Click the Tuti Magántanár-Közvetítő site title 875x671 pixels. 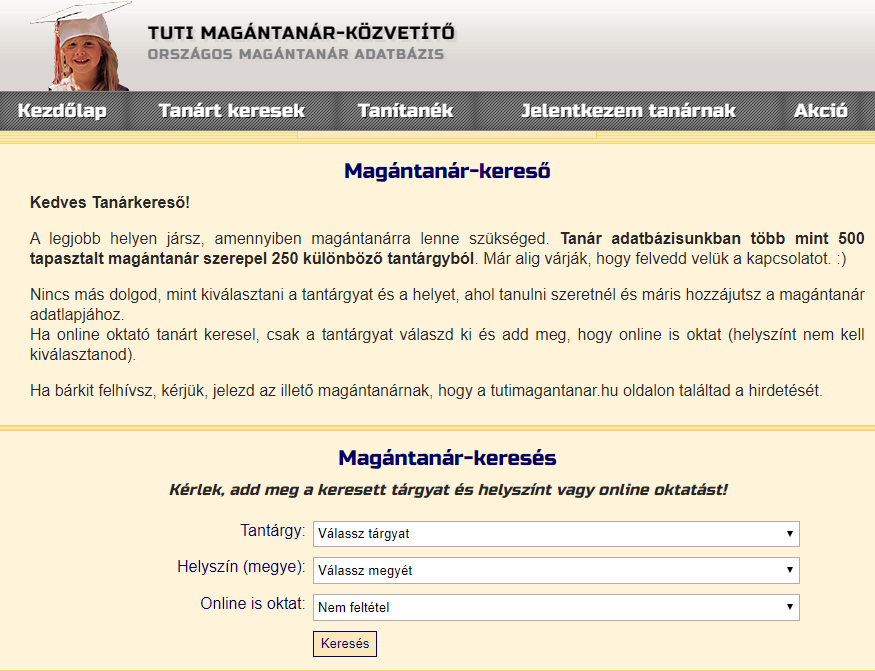(300, 32)
